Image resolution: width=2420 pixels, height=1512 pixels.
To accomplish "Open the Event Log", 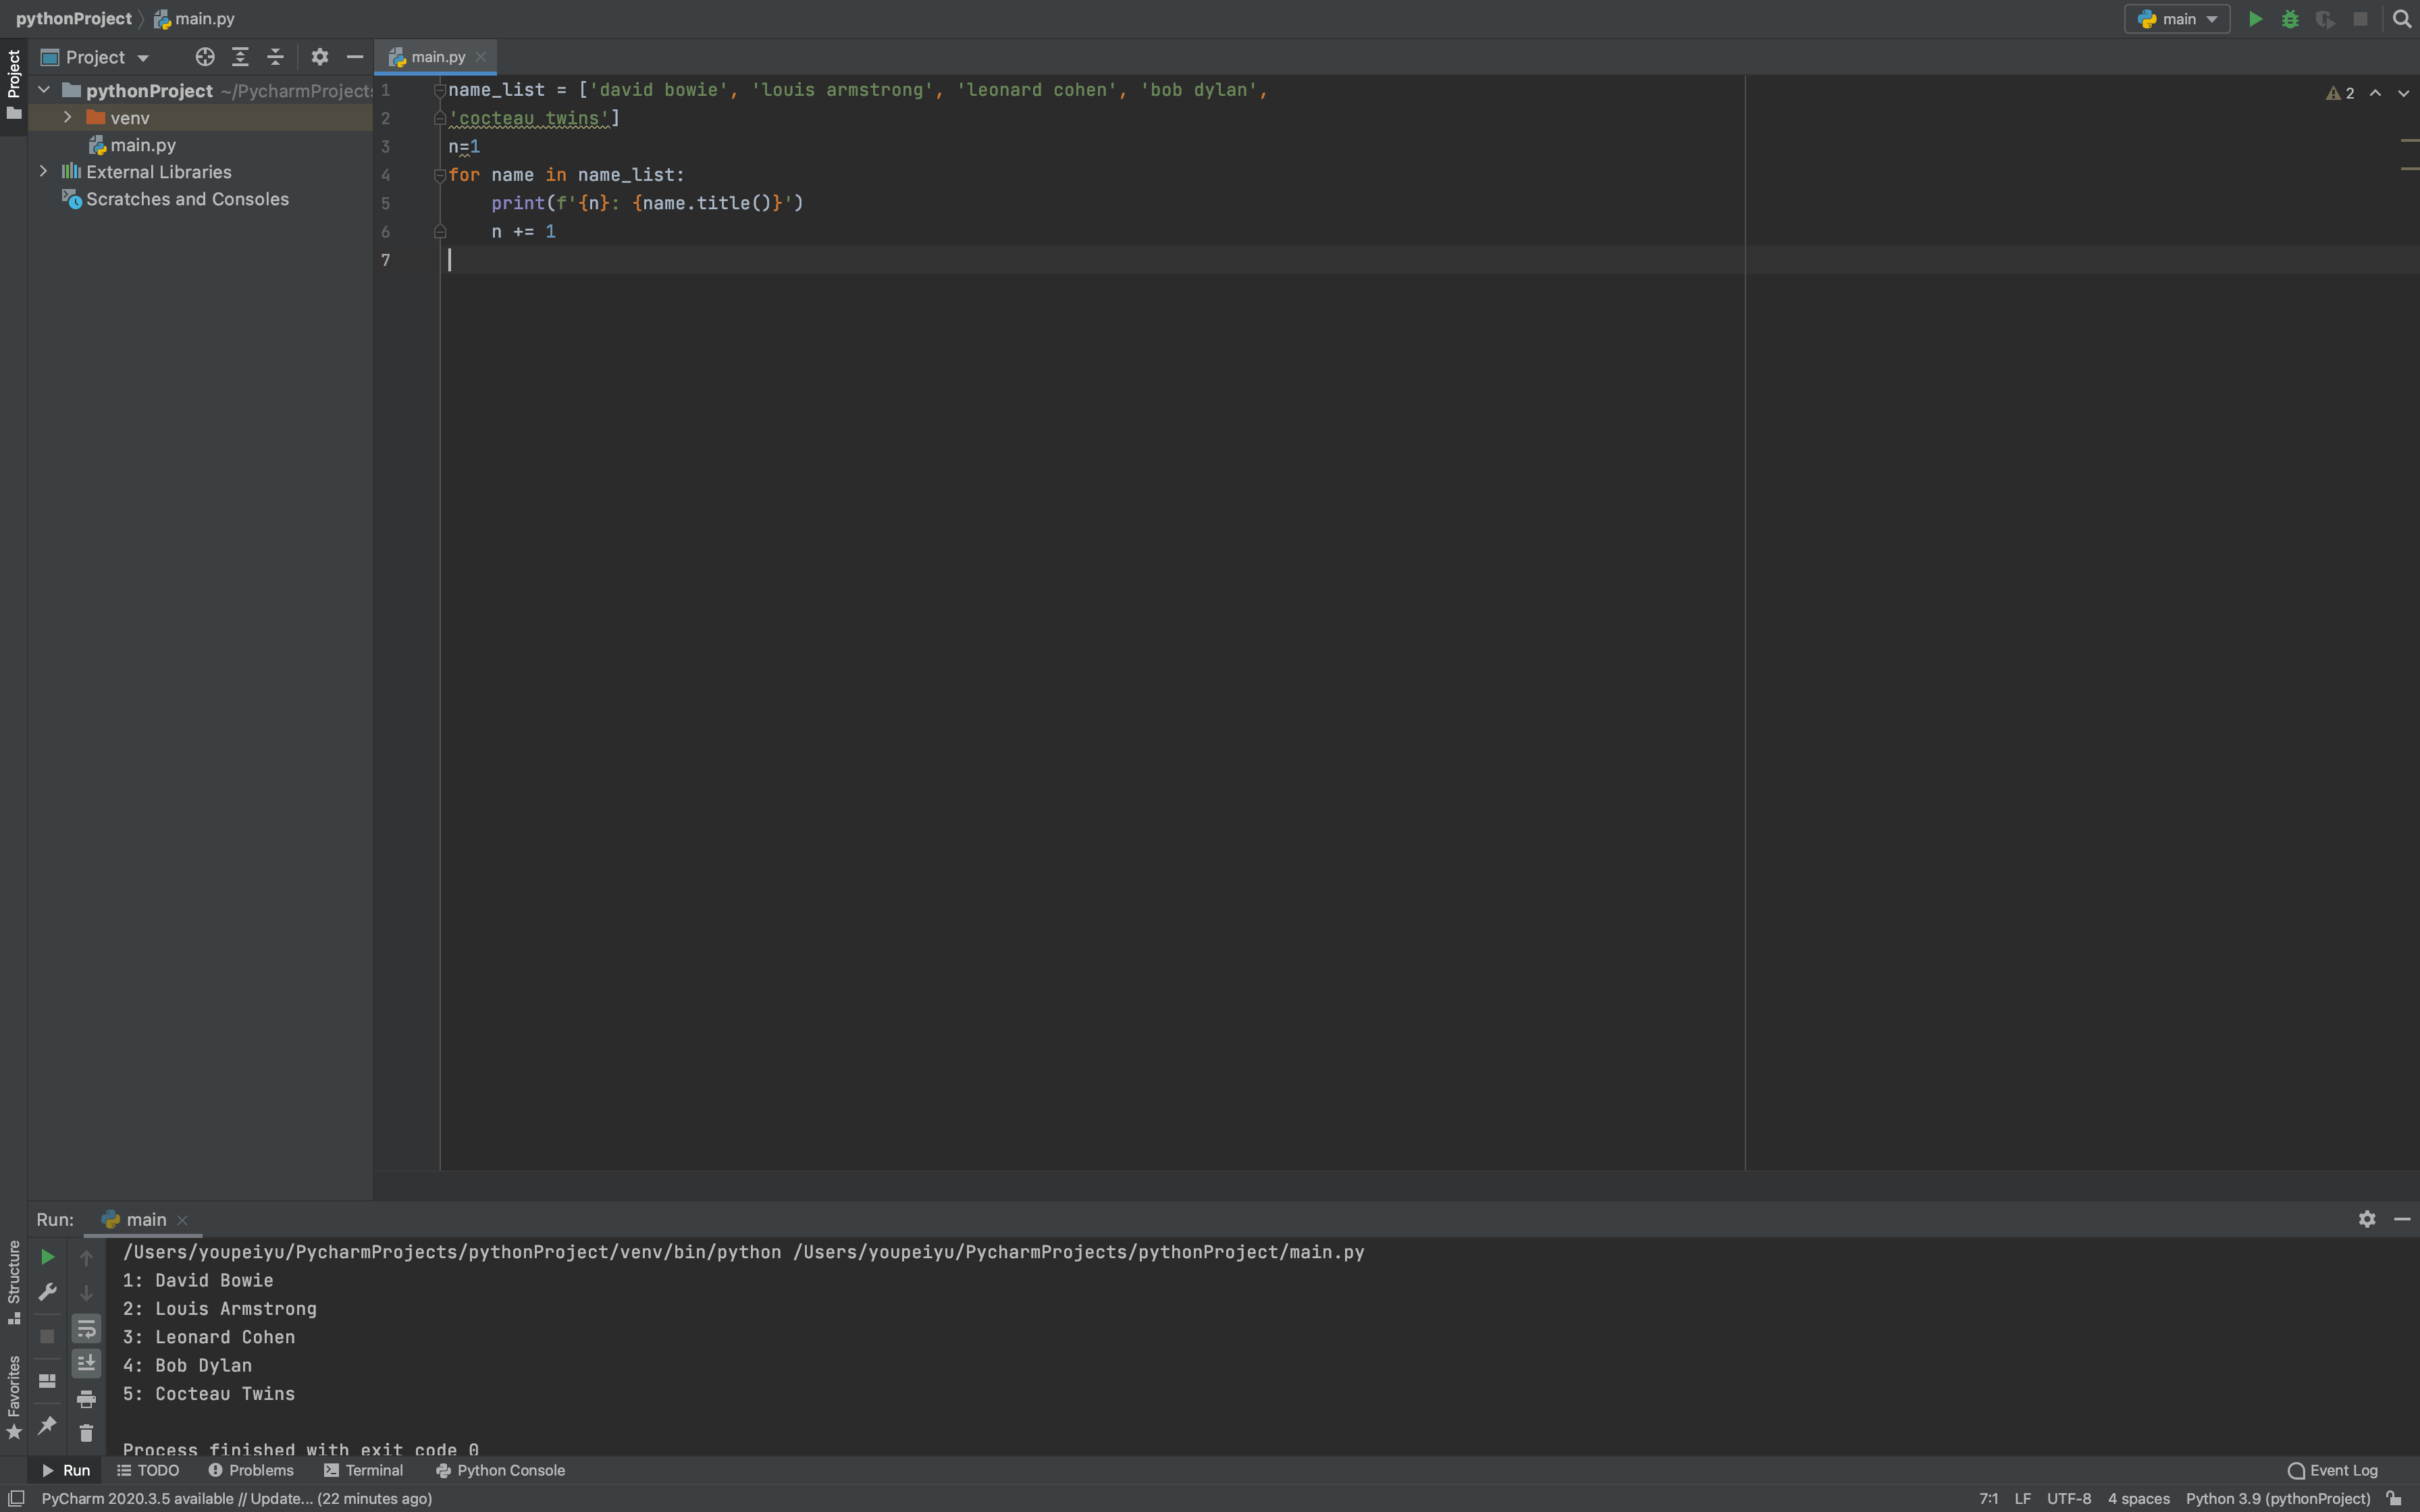I will 2332,1470.
